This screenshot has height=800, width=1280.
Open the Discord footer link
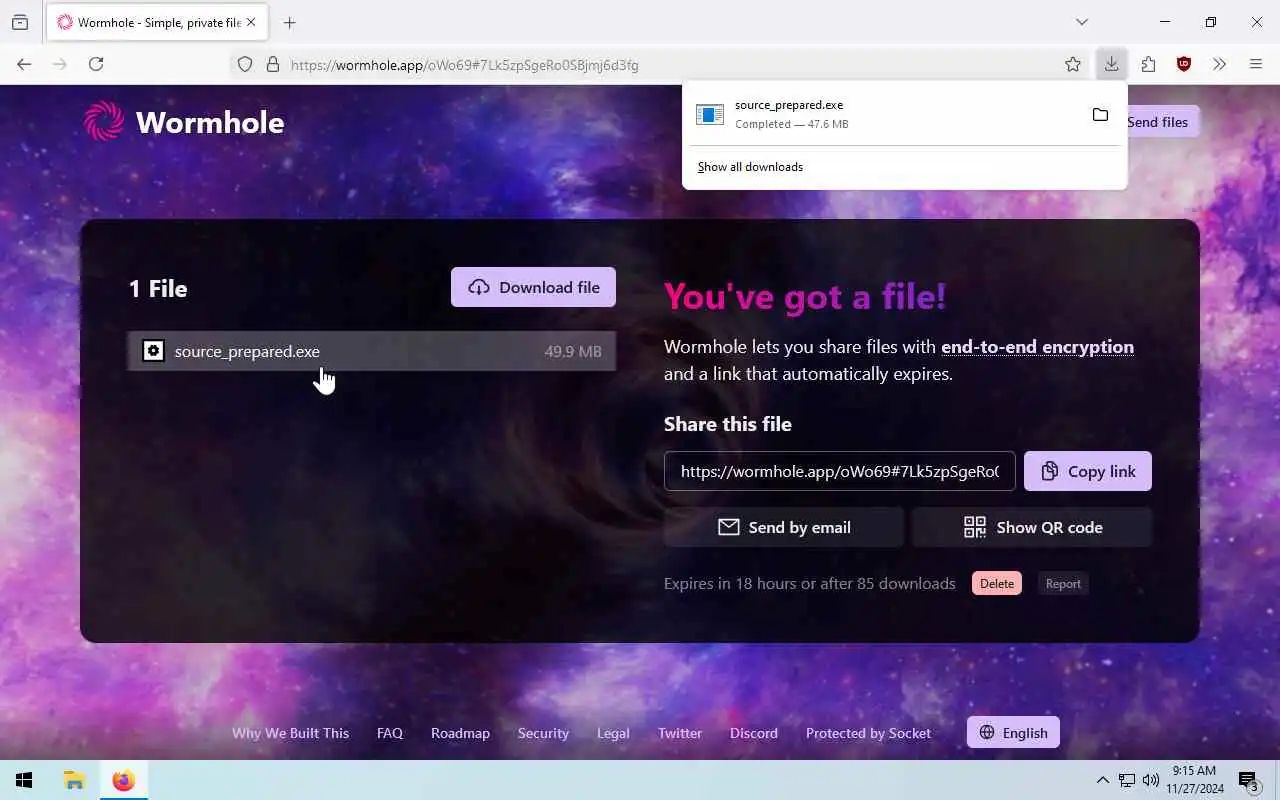tap(754, 733)
